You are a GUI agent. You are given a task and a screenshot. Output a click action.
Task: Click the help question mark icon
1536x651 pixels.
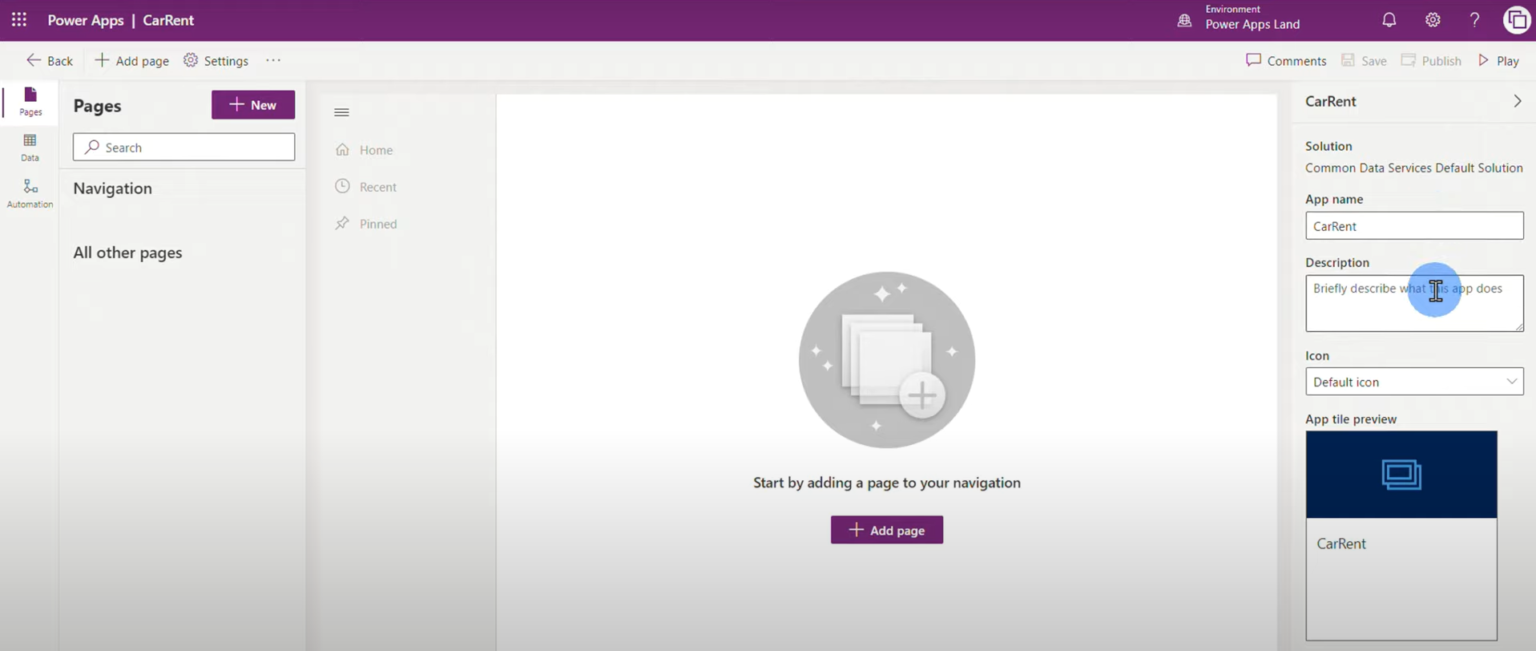coord(1475,20)
